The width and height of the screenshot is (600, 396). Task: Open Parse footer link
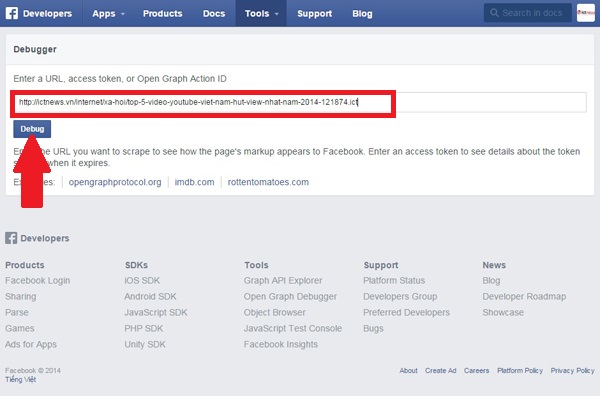point(17,312)
